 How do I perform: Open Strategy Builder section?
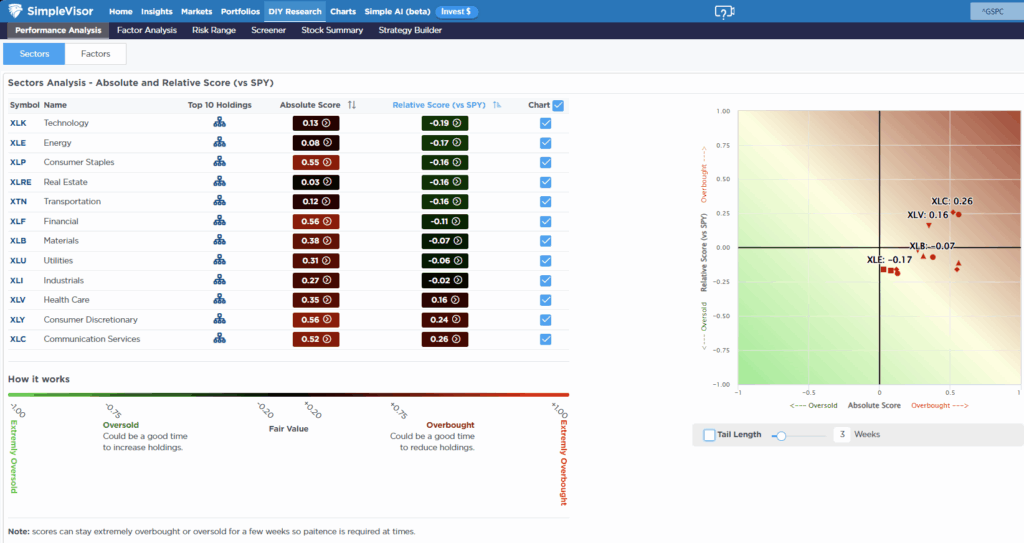[x=410, y=30]
